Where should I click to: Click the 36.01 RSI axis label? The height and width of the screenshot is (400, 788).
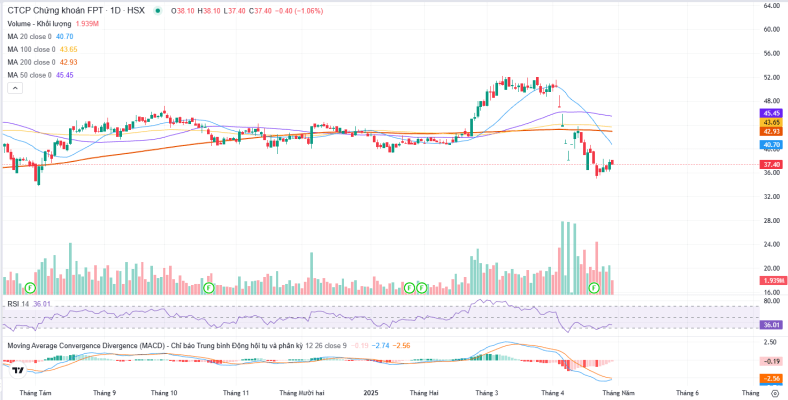click(x=771, y=325)
